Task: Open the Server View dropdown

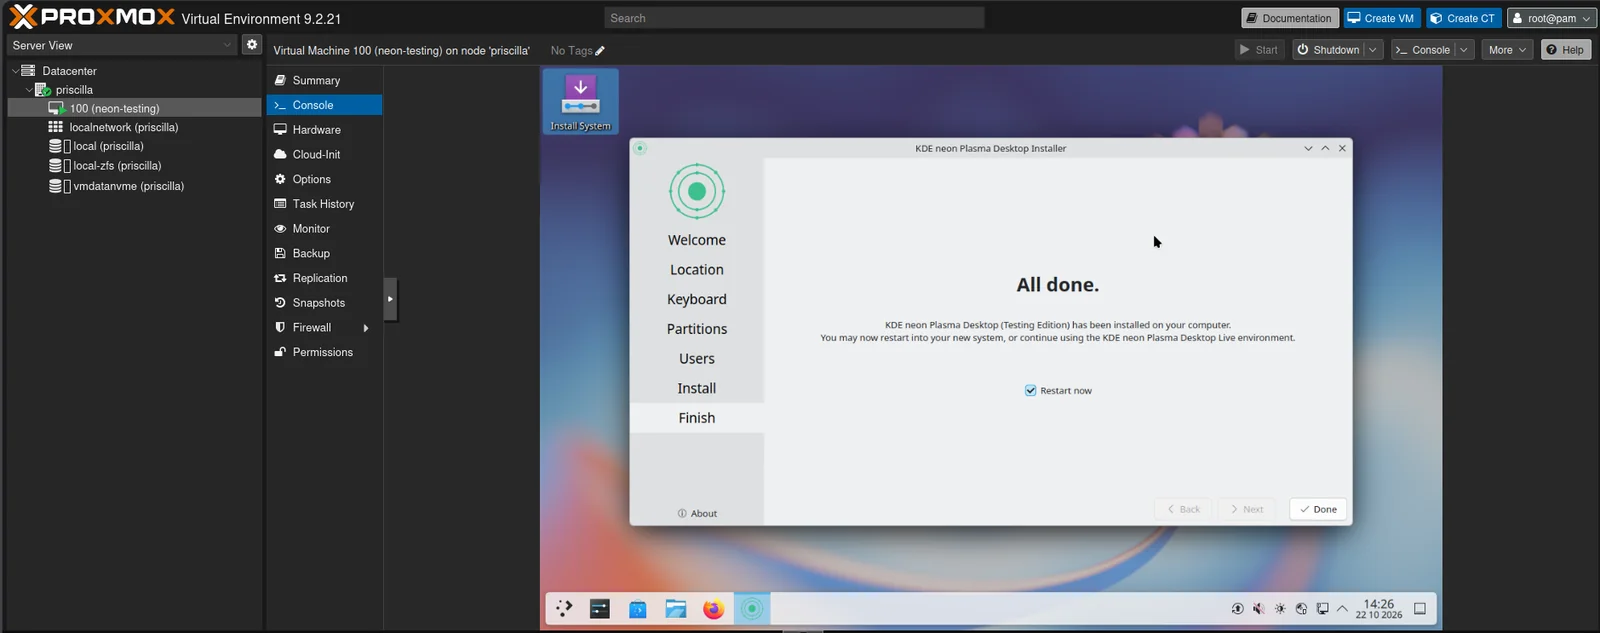Action: [122, 45]
